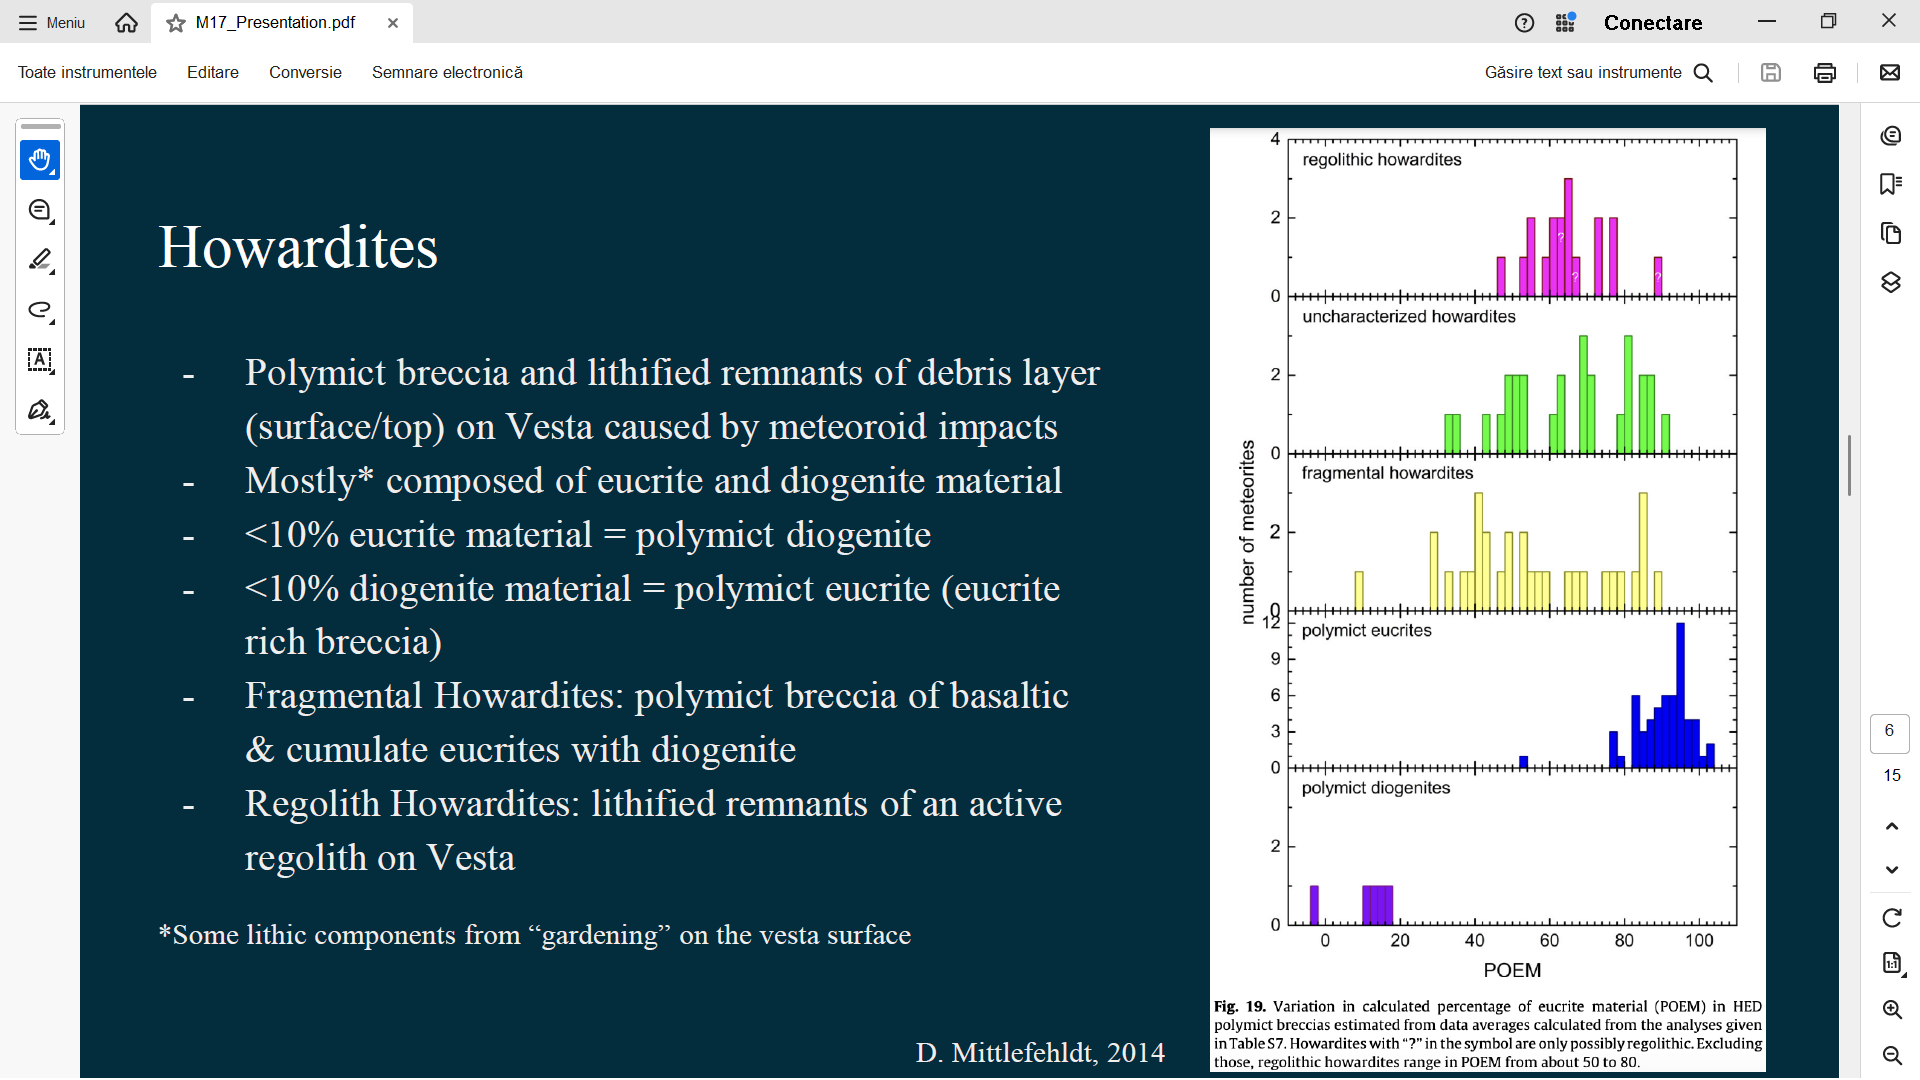Click the vertical scrollbar thumb

1849,465
